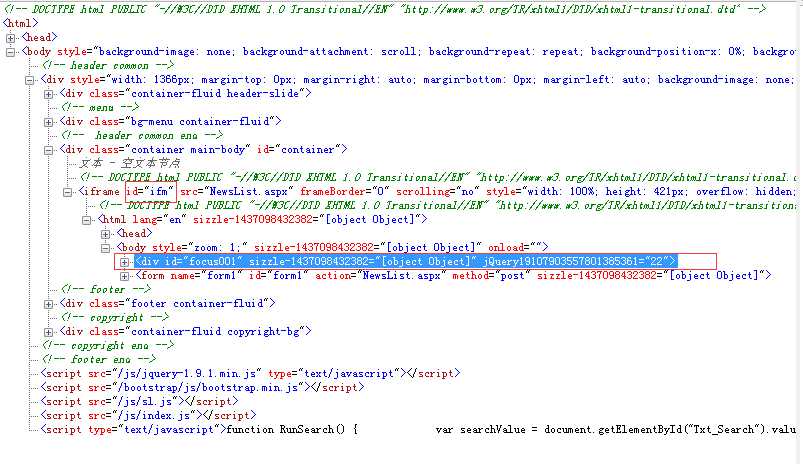Viewport: 803px width, 464px height.
Task: Select the root <html> tag
Action: point(20,23)
